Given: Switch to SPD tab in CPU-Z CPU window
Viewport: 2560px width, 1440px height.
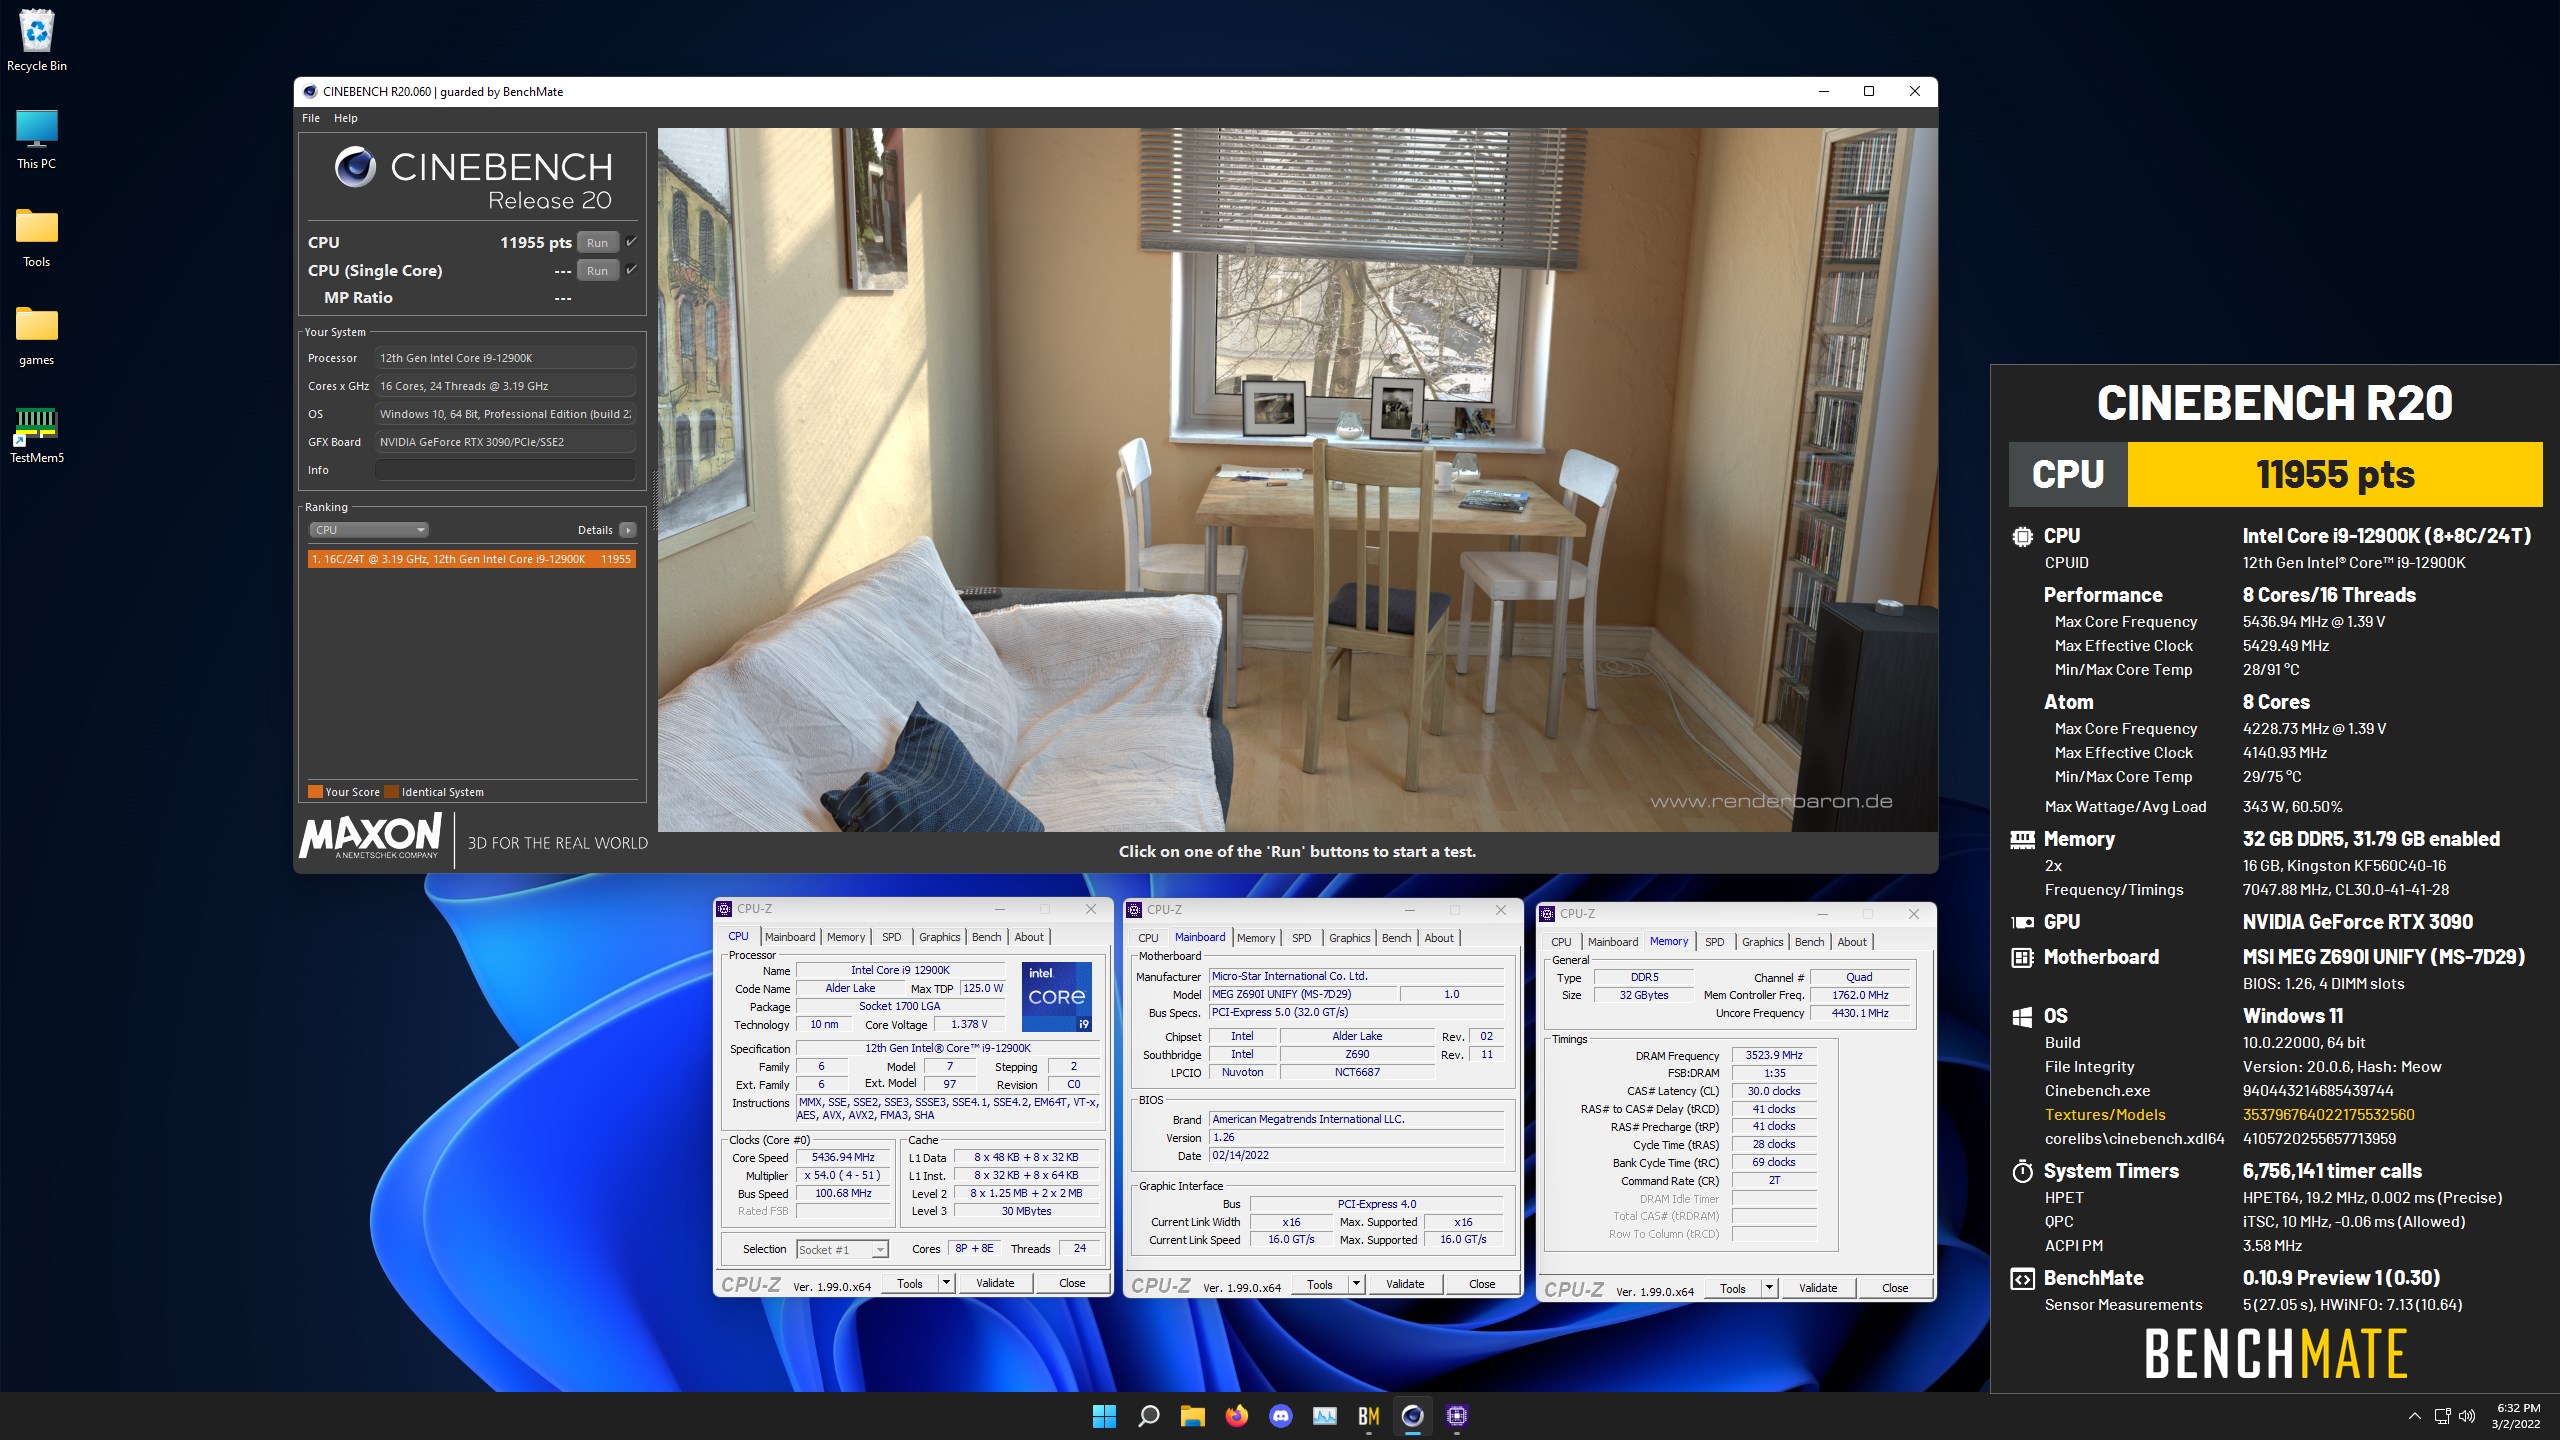Looking at the screenshot, I should pyautogui.click(x=891, y=937).
